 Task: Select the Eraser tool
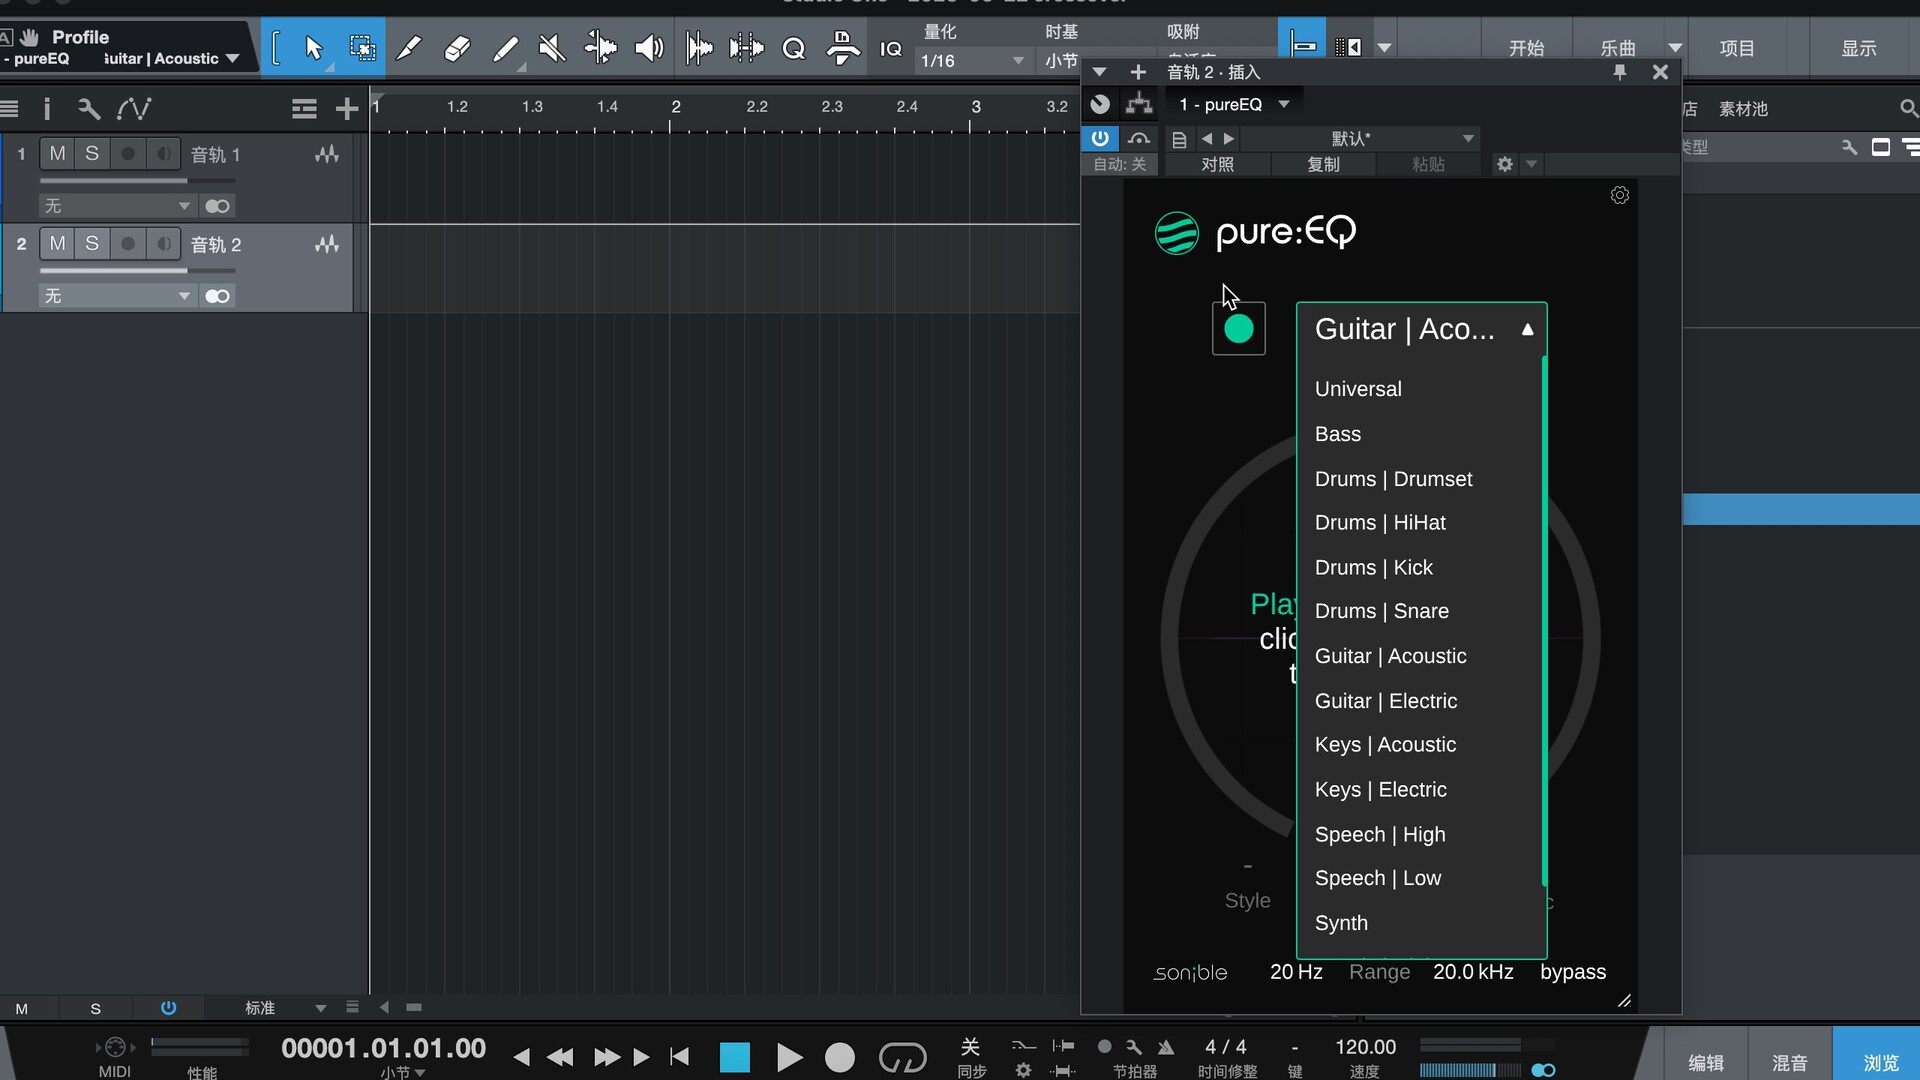click(457, 48)
